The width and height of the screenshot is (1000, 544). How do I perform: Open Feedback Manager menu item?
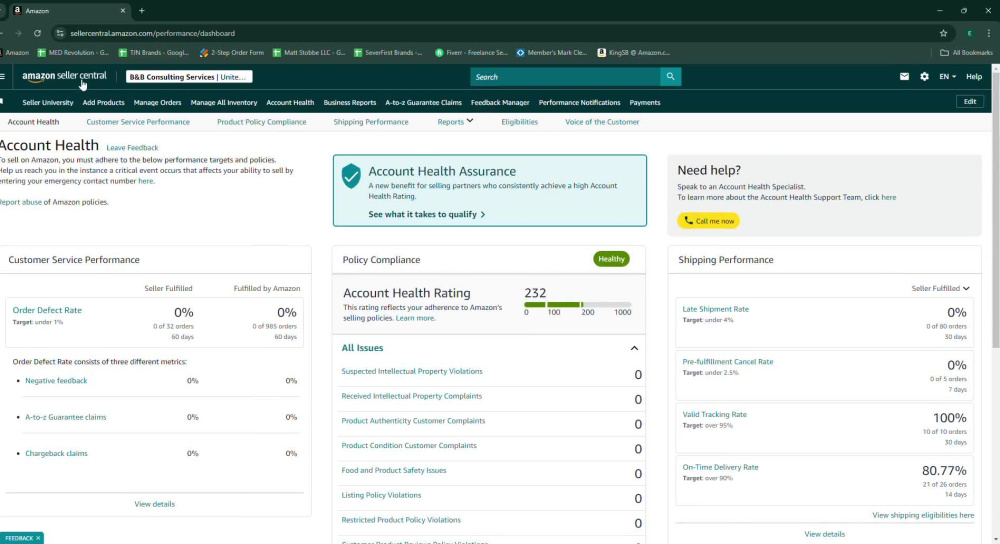[500, 102]
